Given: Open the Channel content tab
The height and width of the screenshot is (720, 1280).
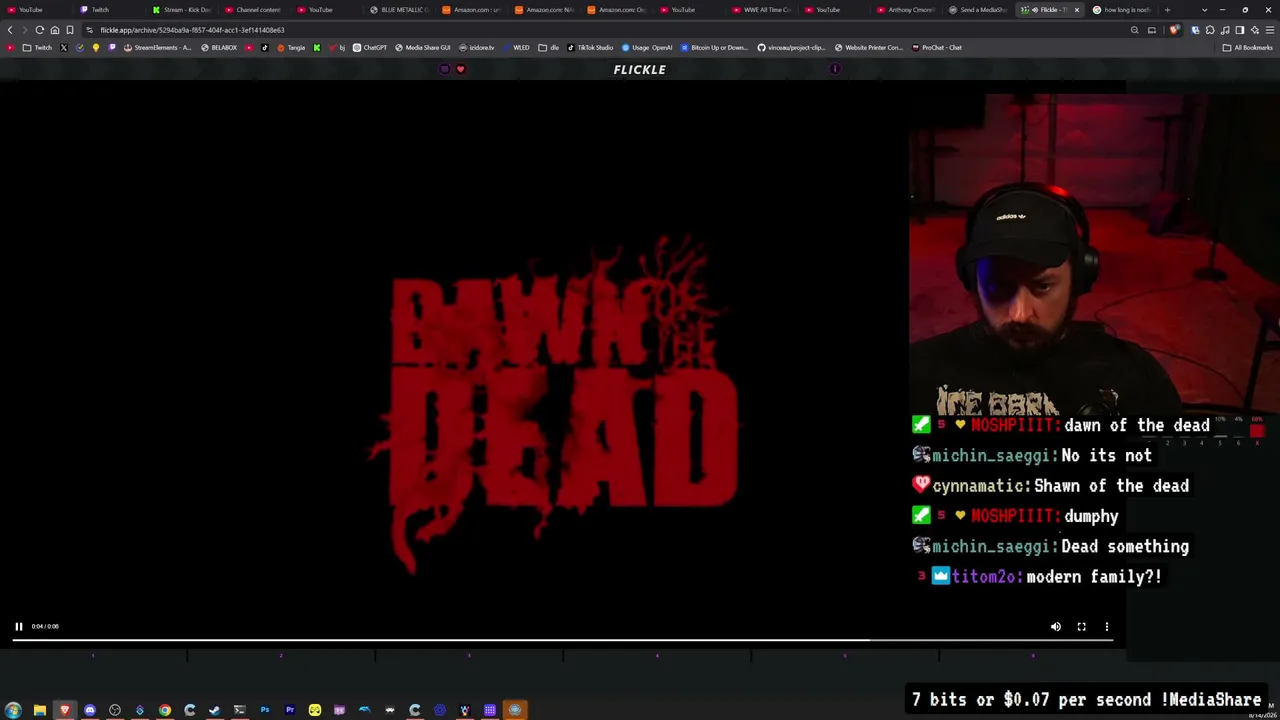Looking at the screenshot, I should 254,10.
